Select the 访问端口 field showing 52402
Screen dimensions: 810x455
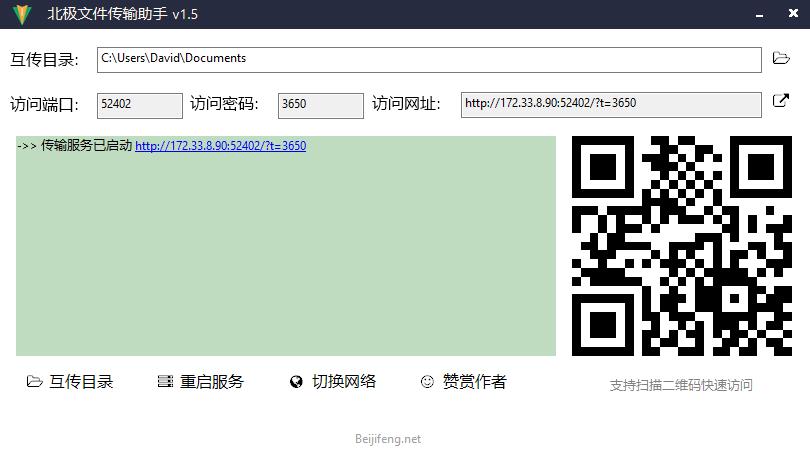tap(140, 104)
